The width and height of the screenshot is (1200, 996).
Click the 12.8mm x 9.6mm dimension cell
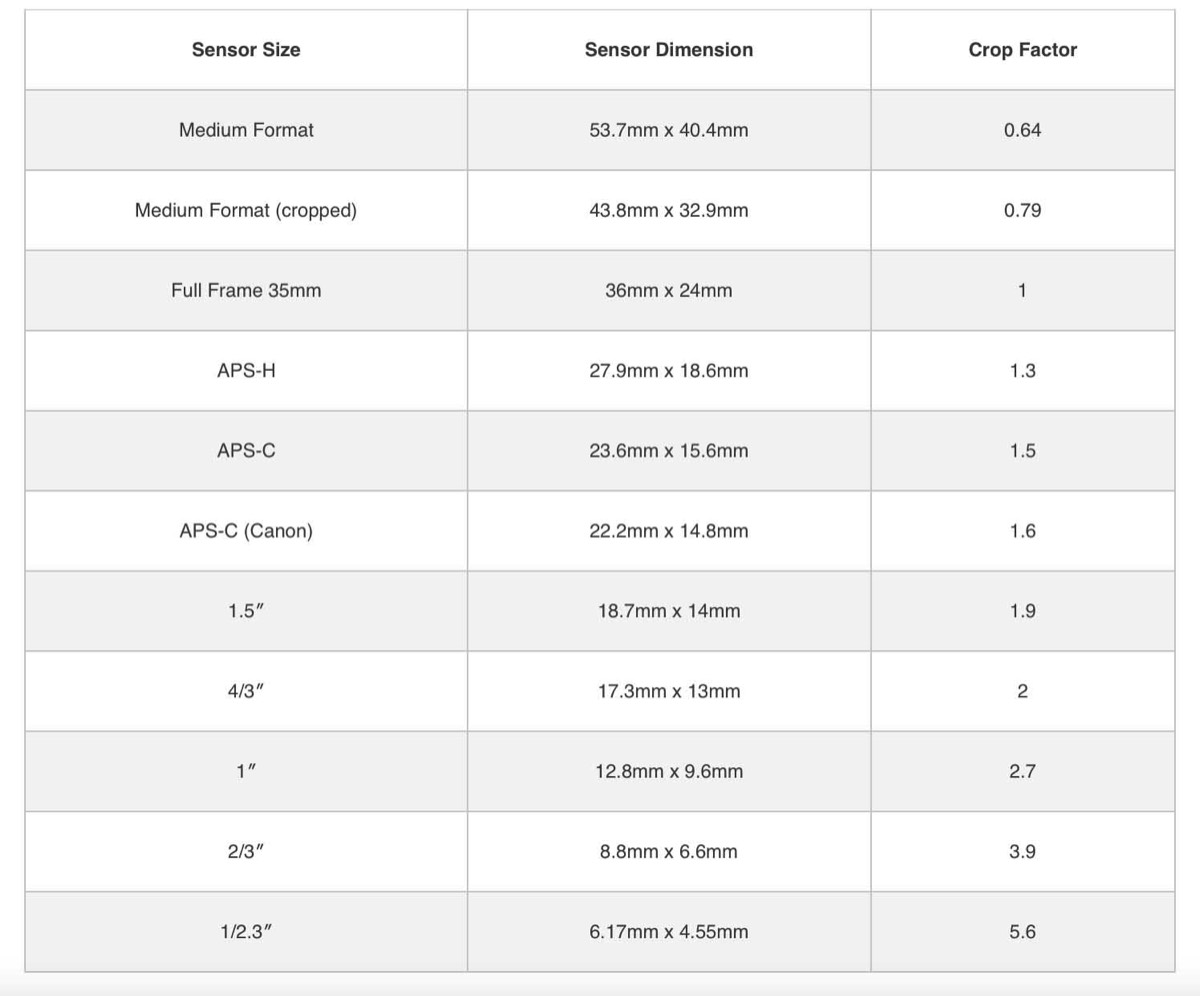[668, 772]
